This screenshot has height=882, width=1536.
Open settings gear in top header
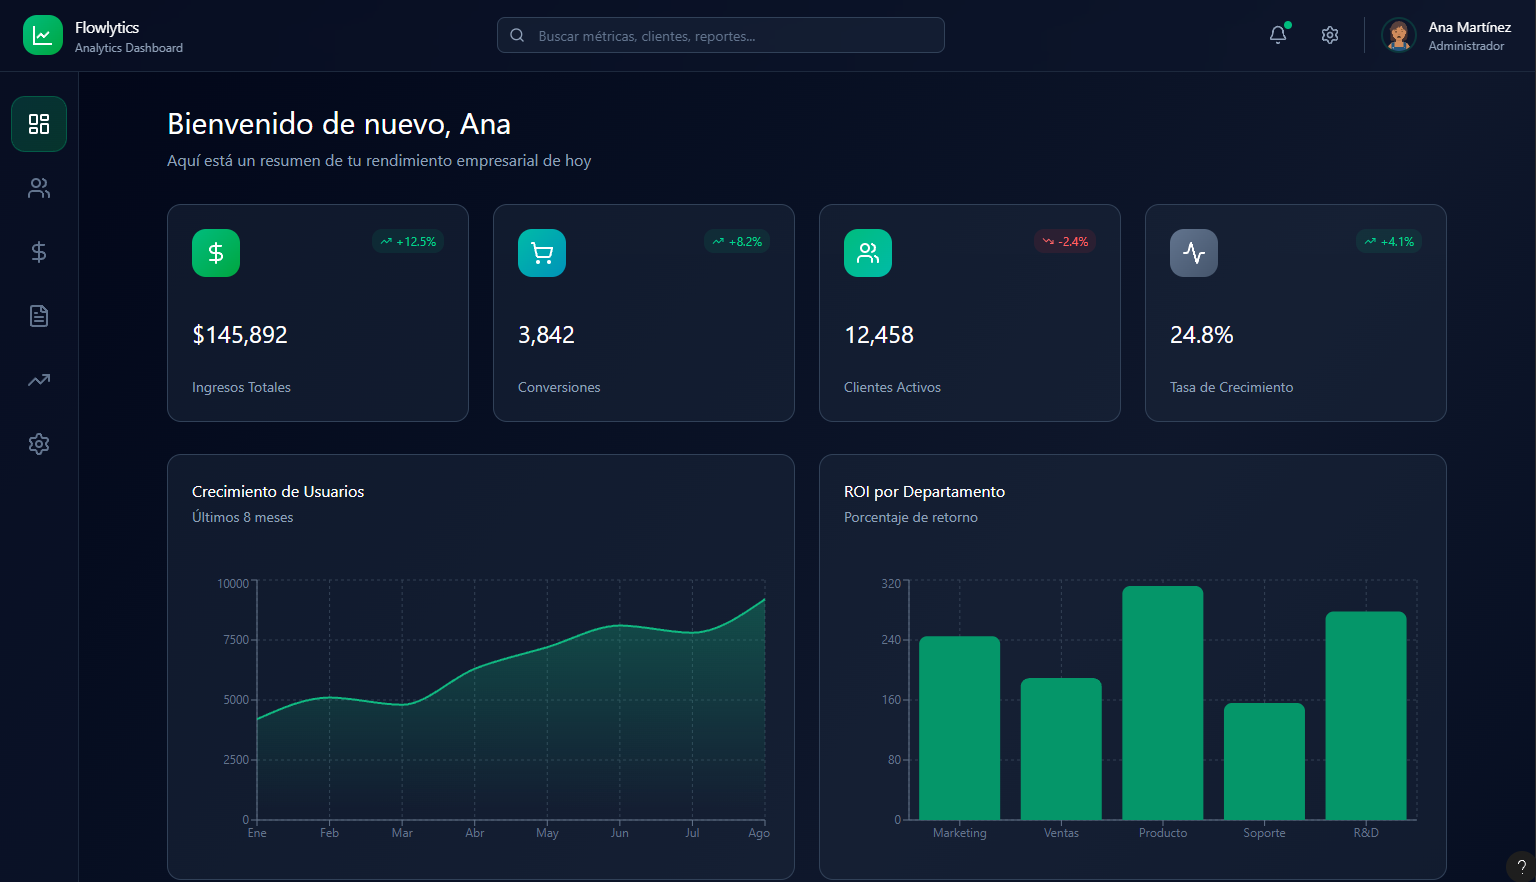pyautogui.click(x=1330, y=35)
